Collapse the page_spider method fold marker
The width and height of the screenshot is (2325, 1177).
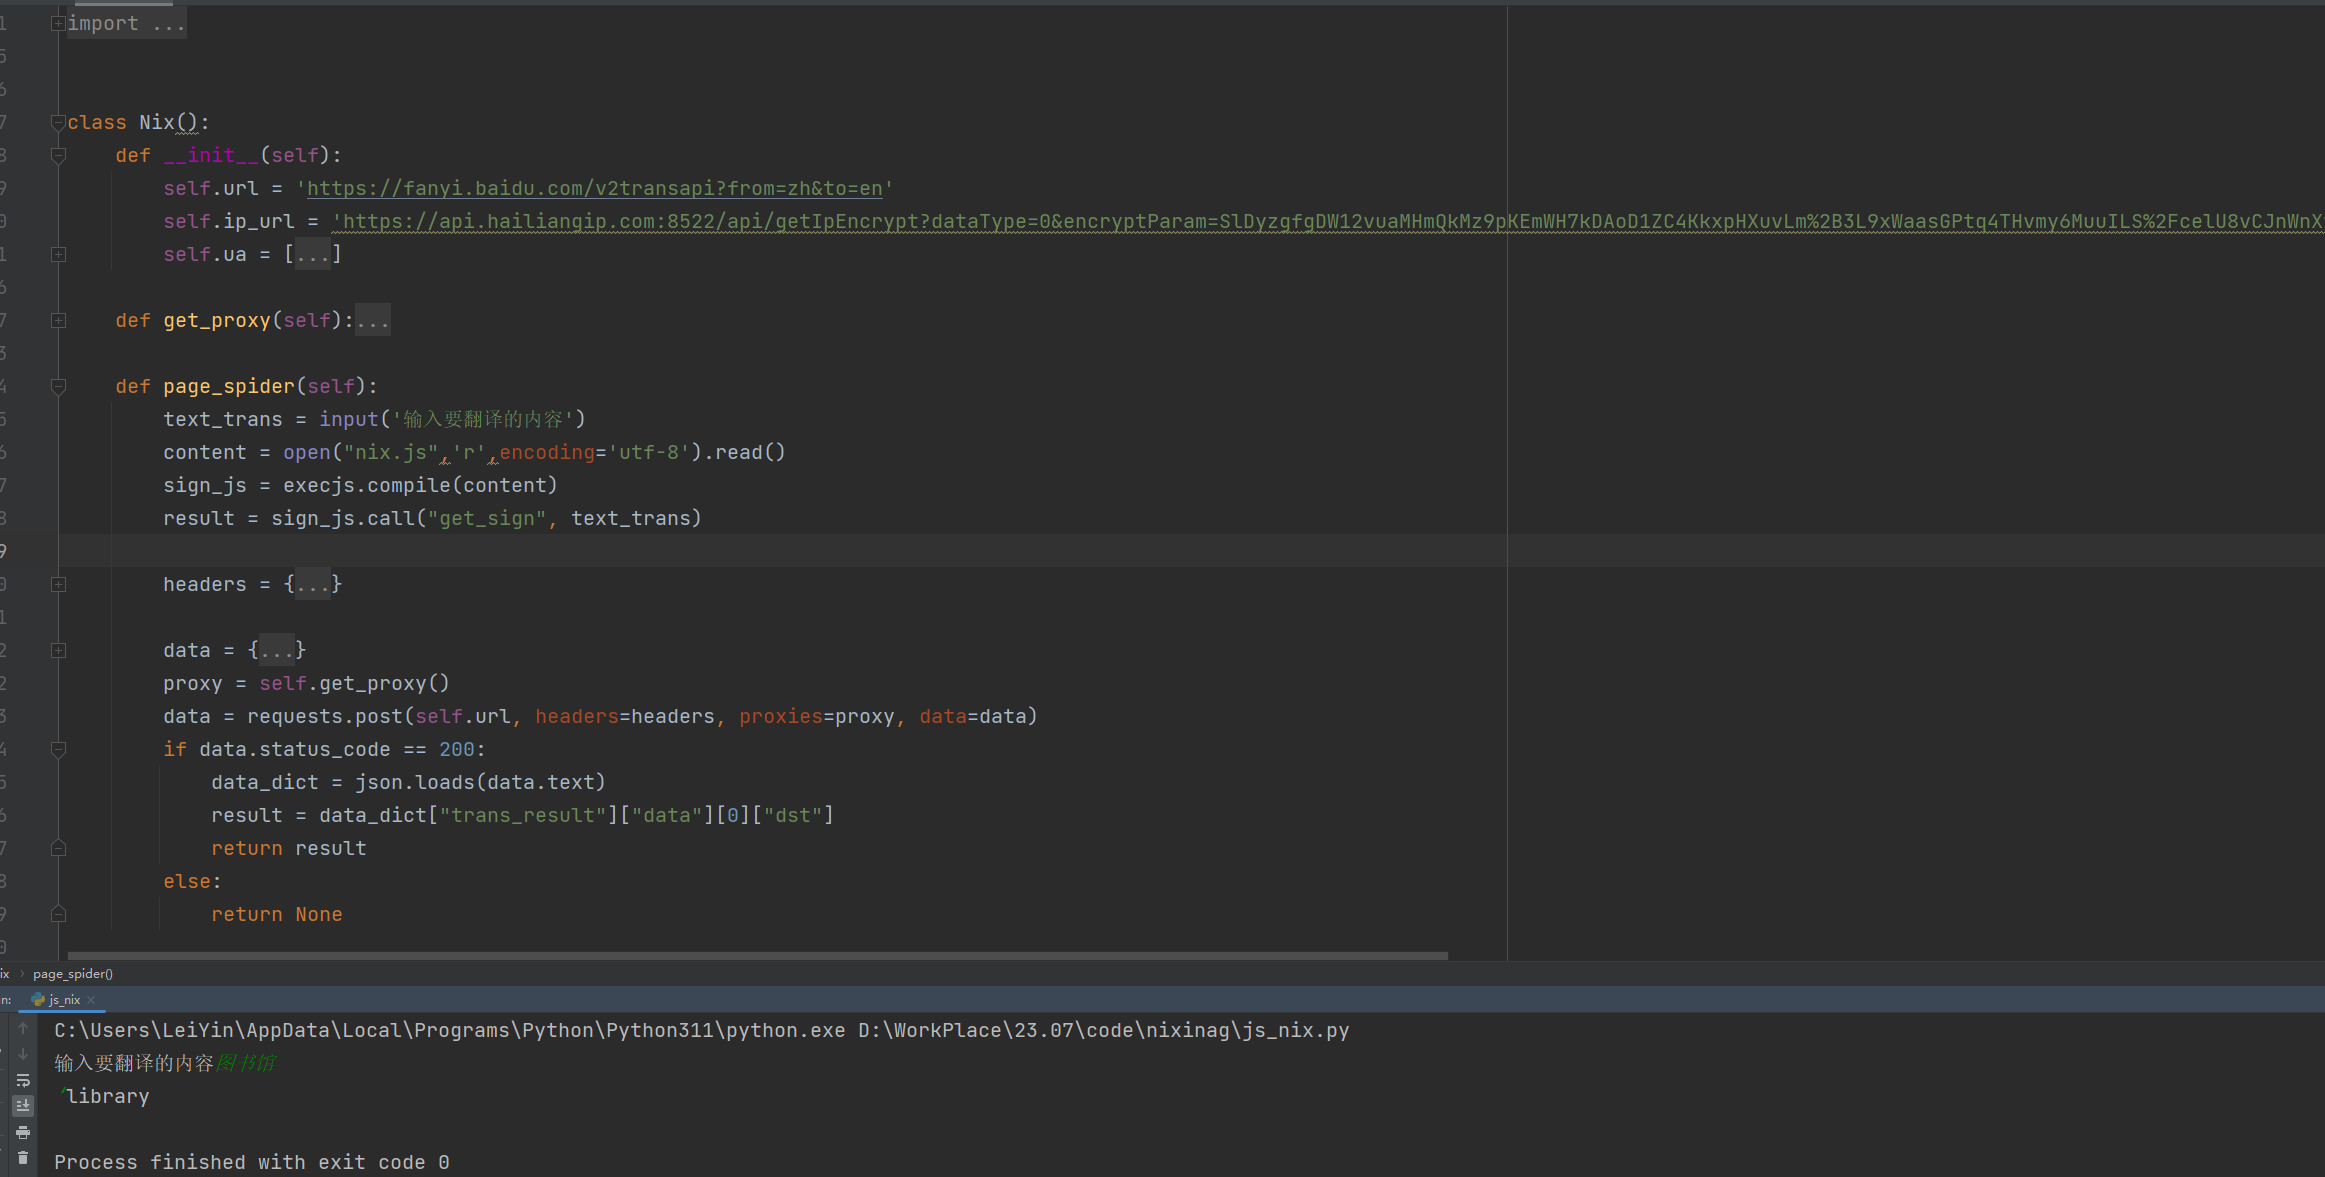58,386
